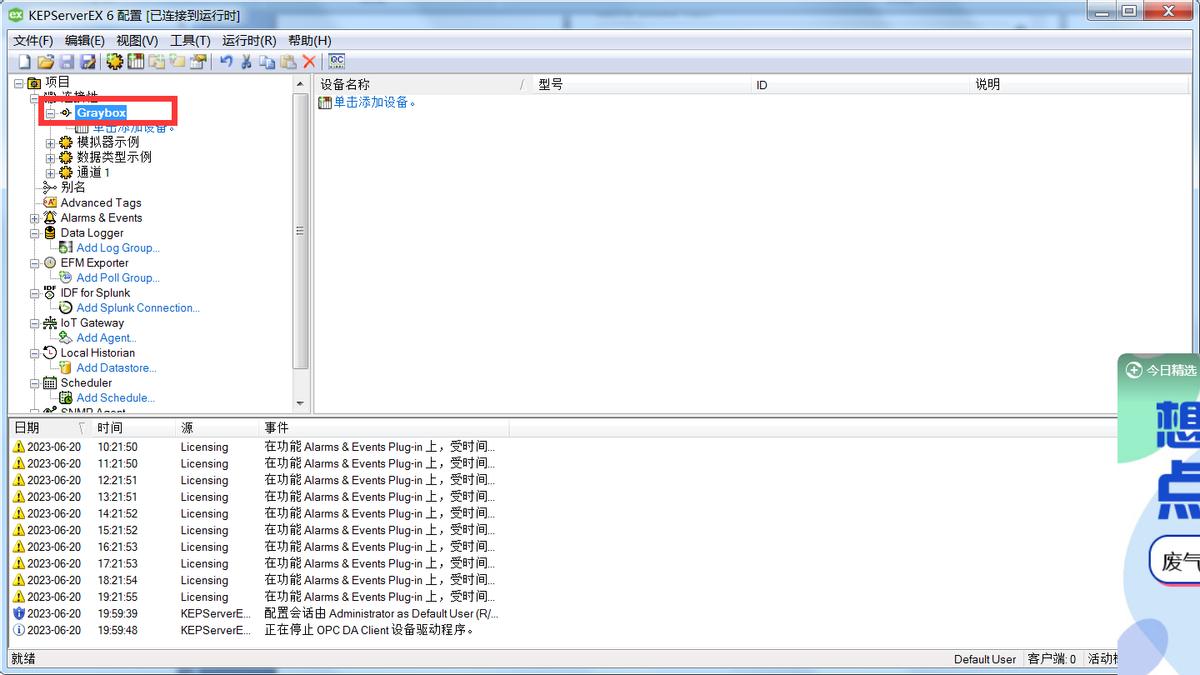
Task: Click the Add Splunk Connection link
Action: tap(137, 307)
